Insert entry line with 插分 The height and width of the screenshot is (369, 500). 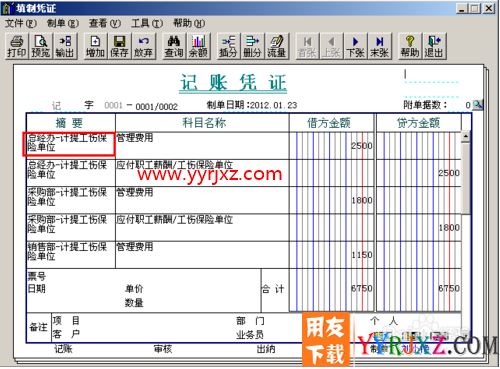pyautogui.click(x=228, y=46)
